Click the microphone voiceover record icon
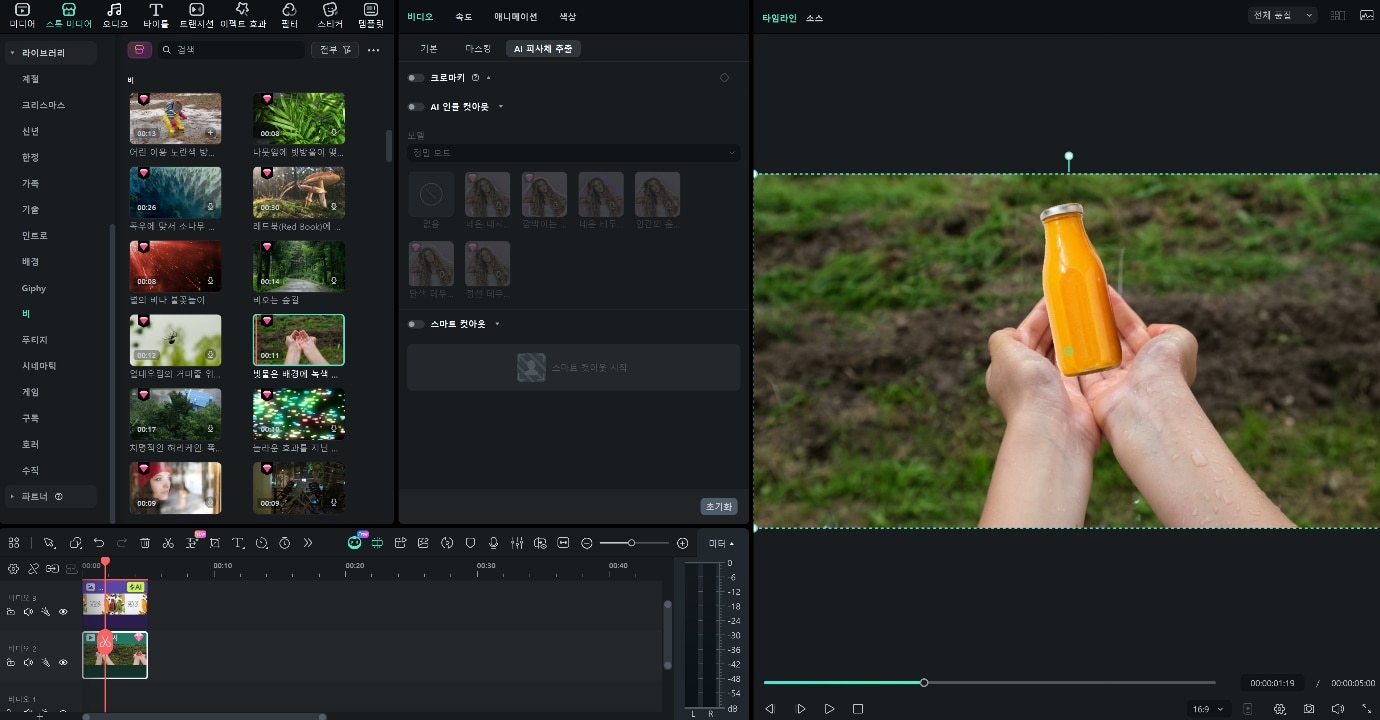The height and width of the screenshot is (720, 1380). click(493, 543)
